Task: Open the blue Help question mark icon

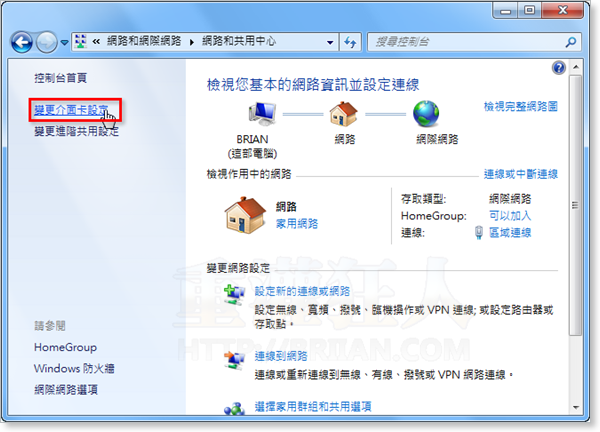Action: [x=559, y=68]
